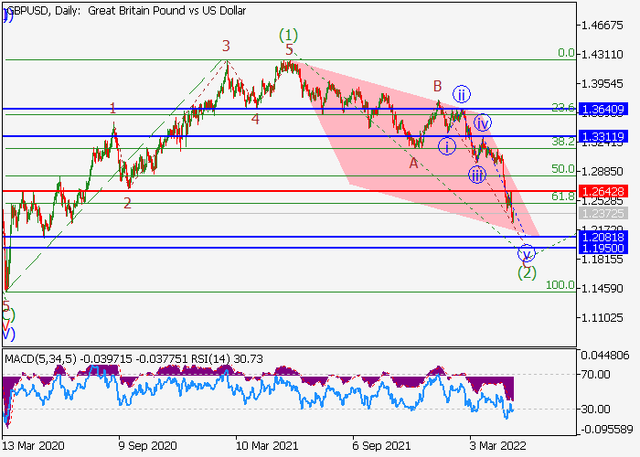Select the 1.39545 price axis label
The height and width of the screenshot is (457, 640).
pyautogui.click(x=602, y=84)
